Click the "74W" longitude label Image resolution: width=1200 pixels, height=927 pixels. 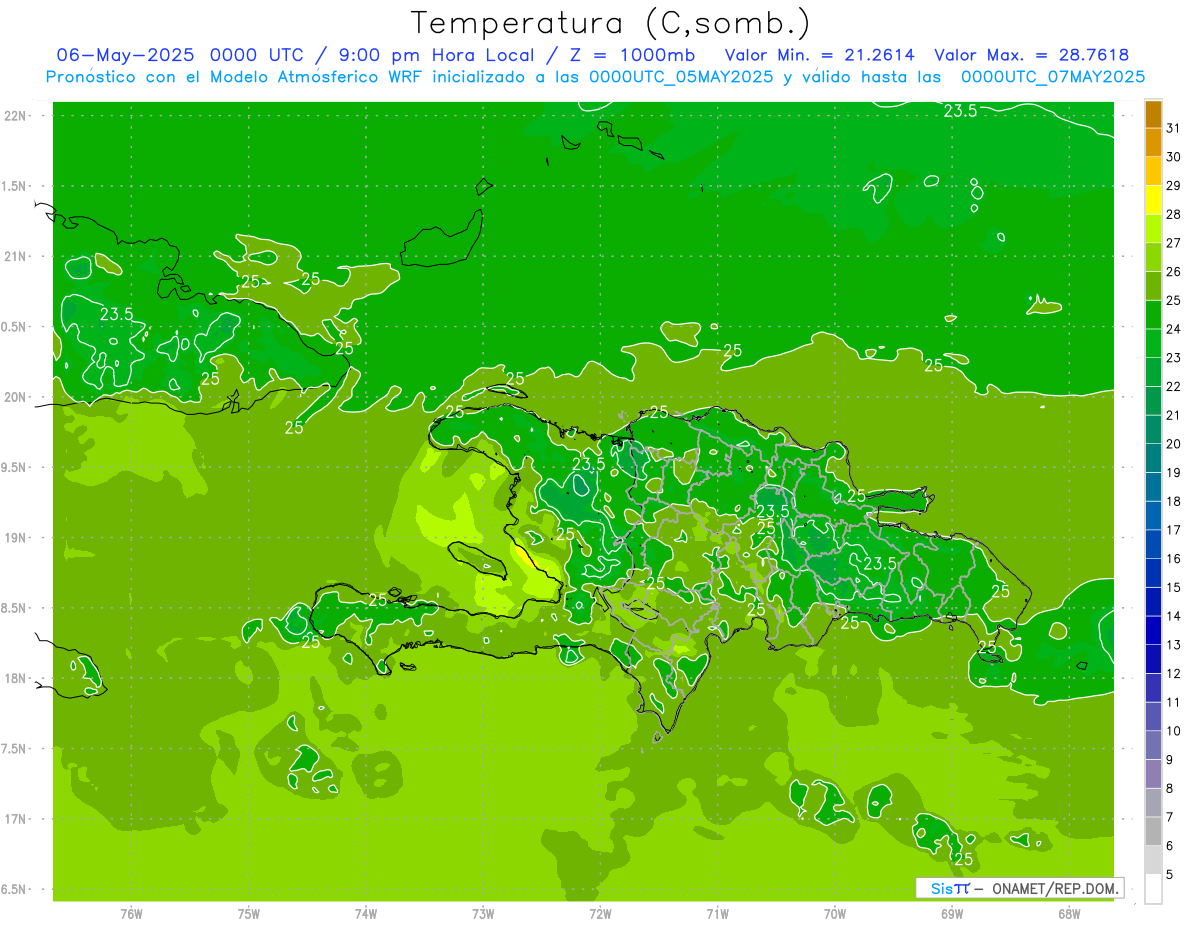point(366,914)
